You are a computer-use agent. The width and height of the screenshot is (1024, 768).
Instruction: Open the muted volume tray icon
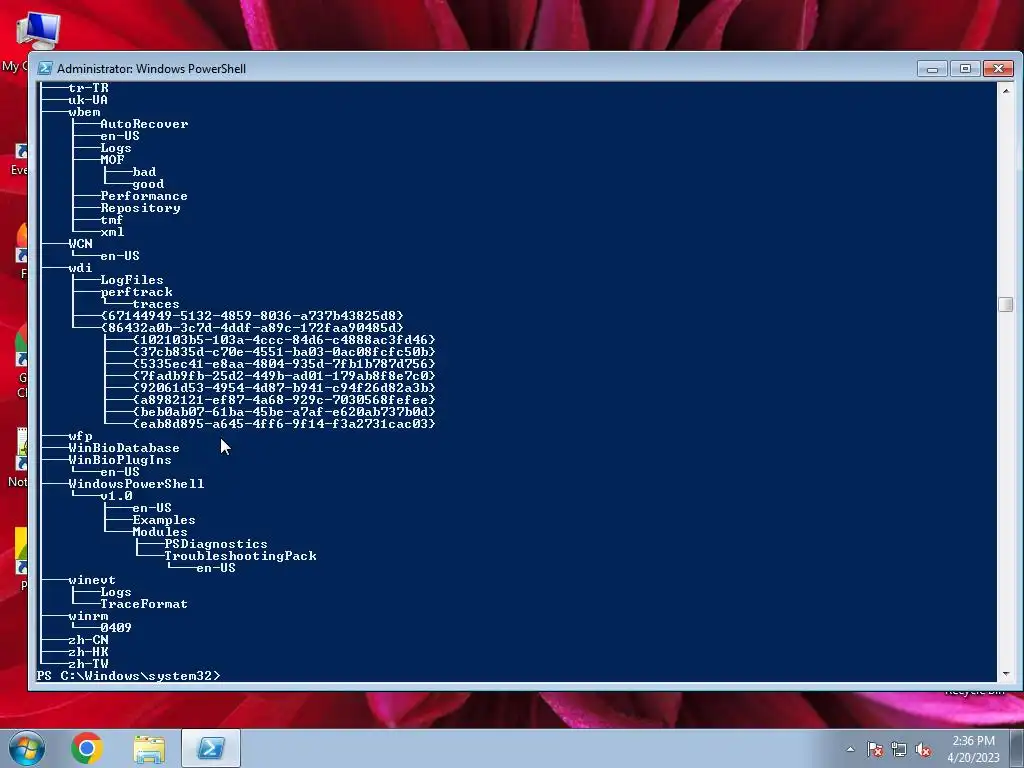[x=923, y=749]
